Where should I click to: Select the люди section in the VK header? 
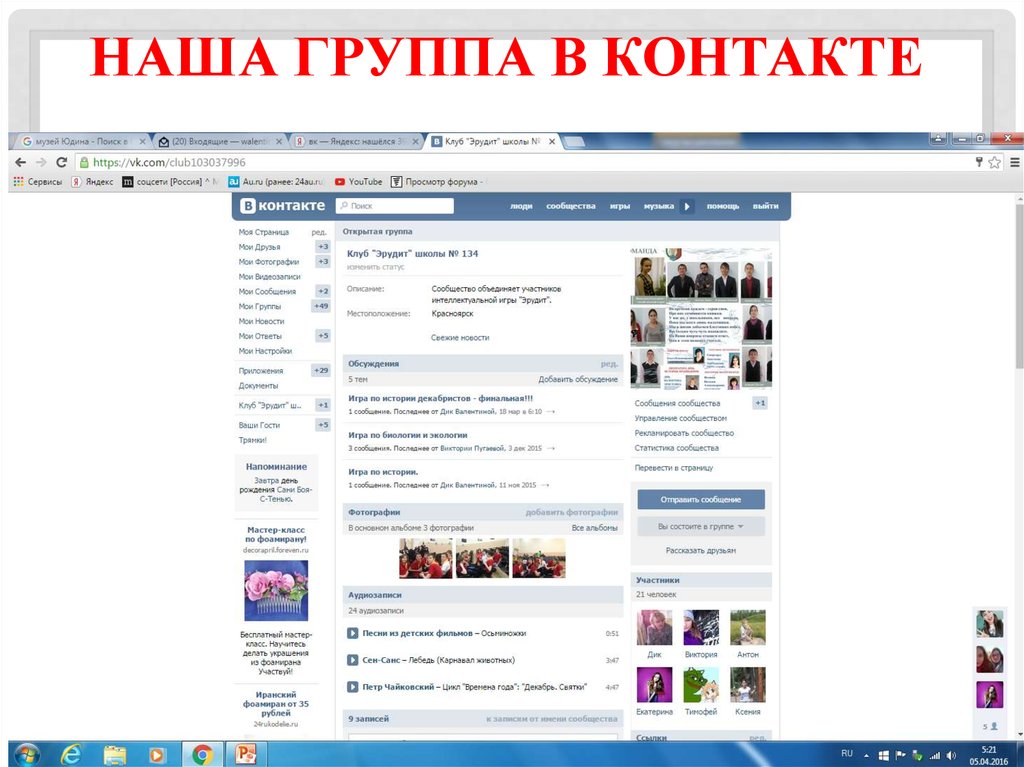[x=521, y=205]
